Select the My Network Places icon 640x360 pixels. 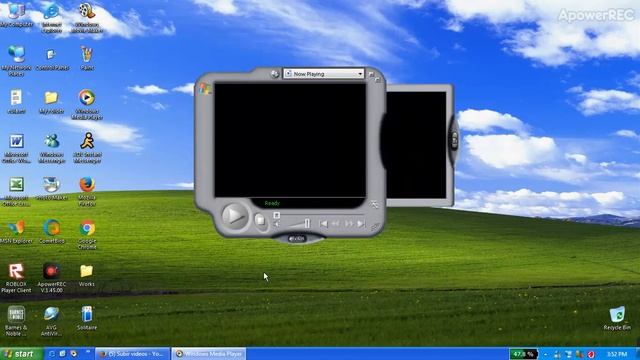(x=16, y=61)
